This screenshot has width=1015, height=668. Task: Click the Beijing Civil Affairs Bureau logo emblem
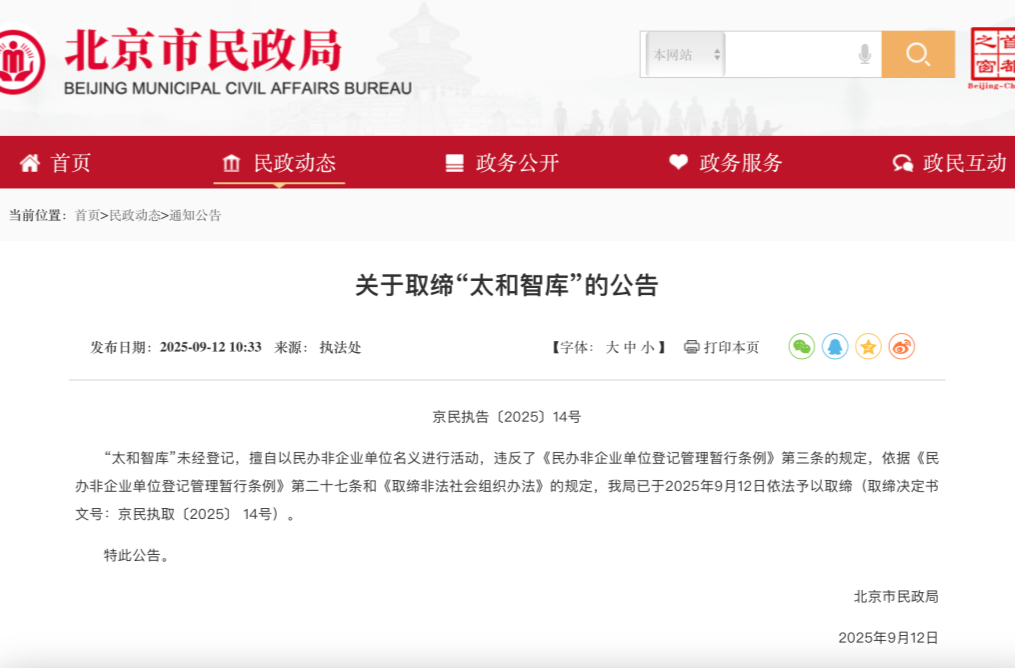[x=21, y=62]
